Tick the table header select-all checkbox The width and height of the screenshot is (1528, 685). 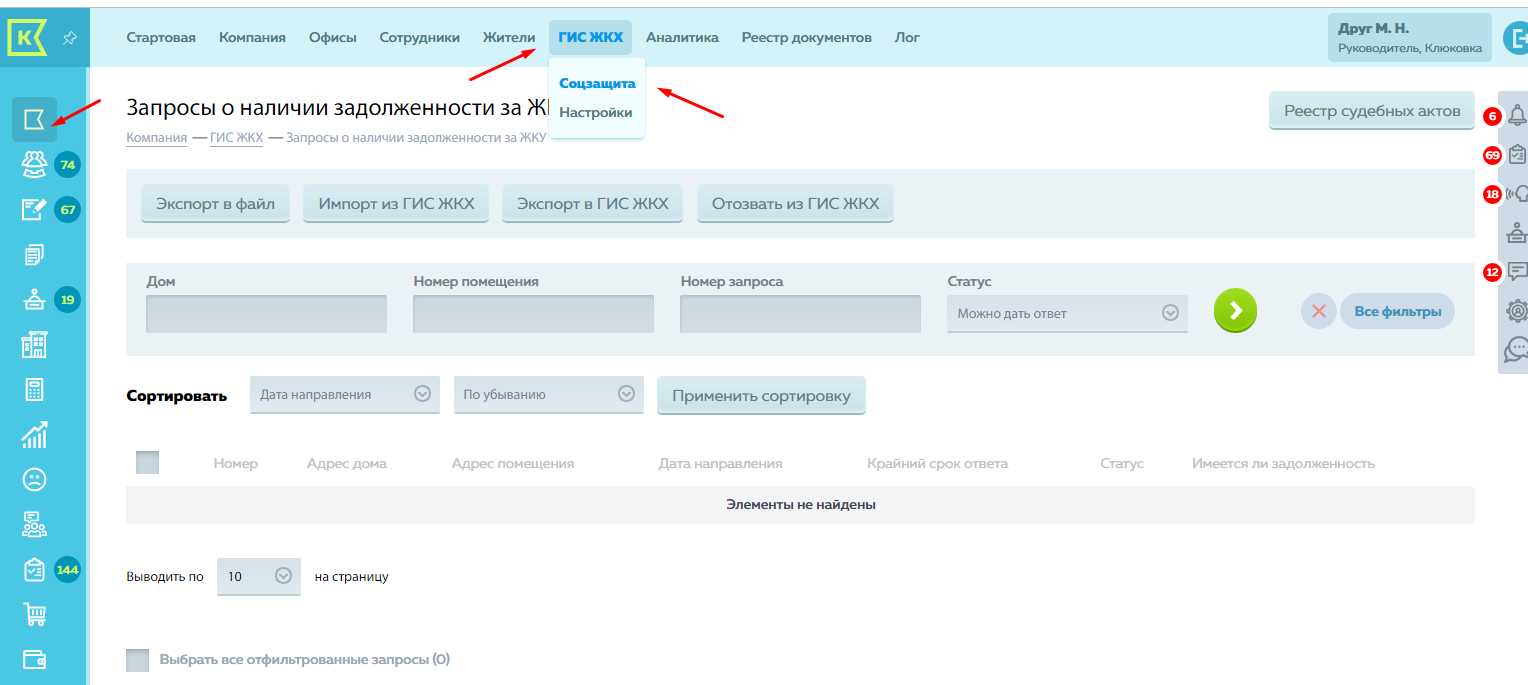click(147, 462)
